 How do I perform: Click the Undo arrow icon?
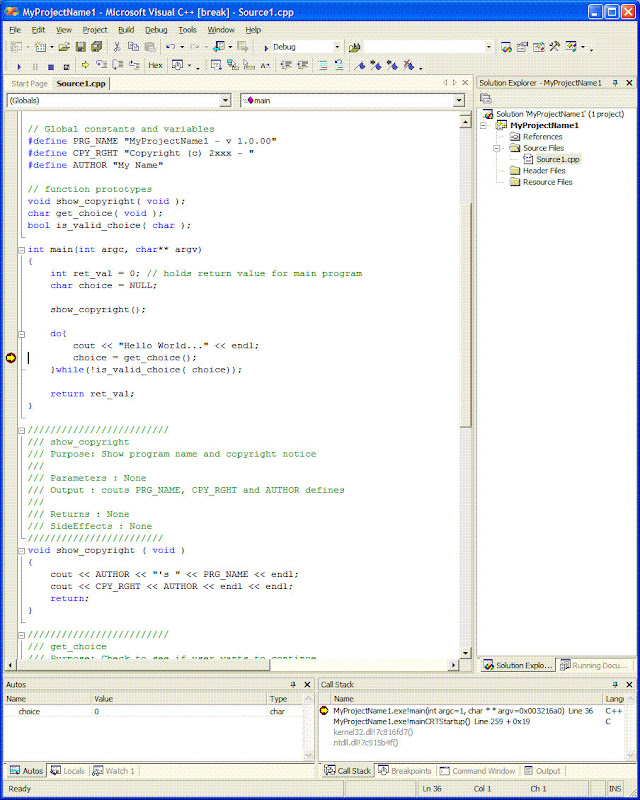pyautogui.click(x=170, y=47)
